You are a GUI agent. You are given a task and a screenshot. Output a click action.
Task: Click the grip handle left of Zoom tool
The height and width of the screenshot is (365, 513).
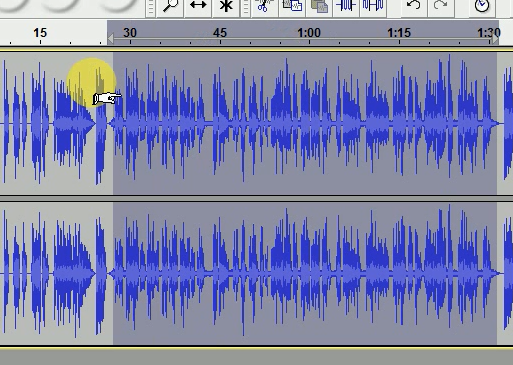151,7
